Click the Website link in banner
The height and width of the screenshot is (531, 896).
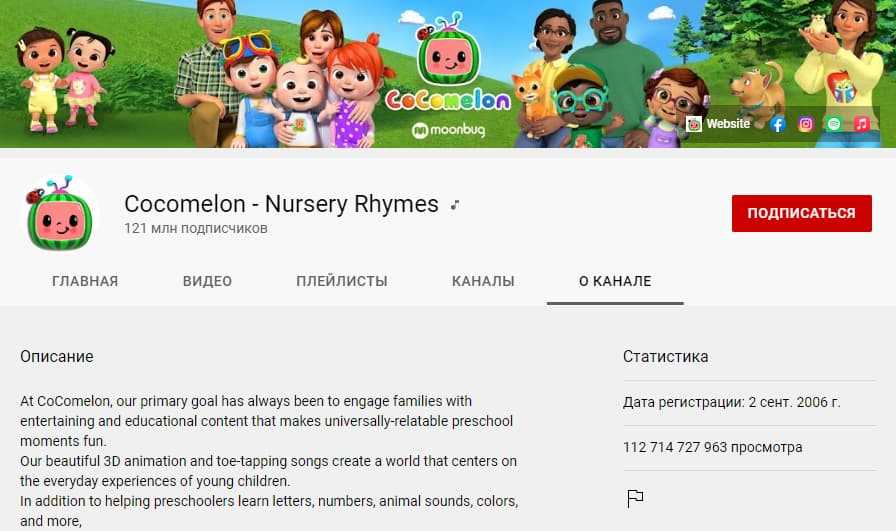pos(727,123)
